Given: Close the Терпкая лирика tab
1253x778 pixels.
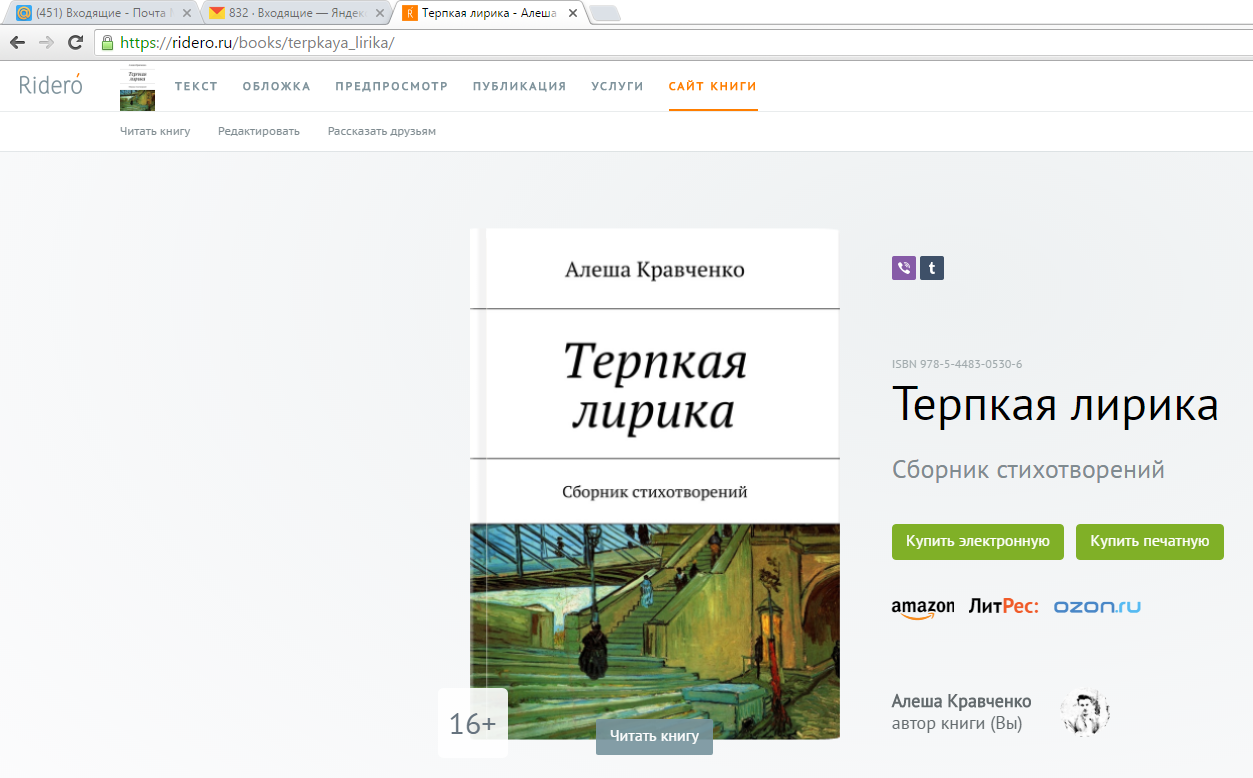Looking at the screenshot, I should click(x=572, y=13).
